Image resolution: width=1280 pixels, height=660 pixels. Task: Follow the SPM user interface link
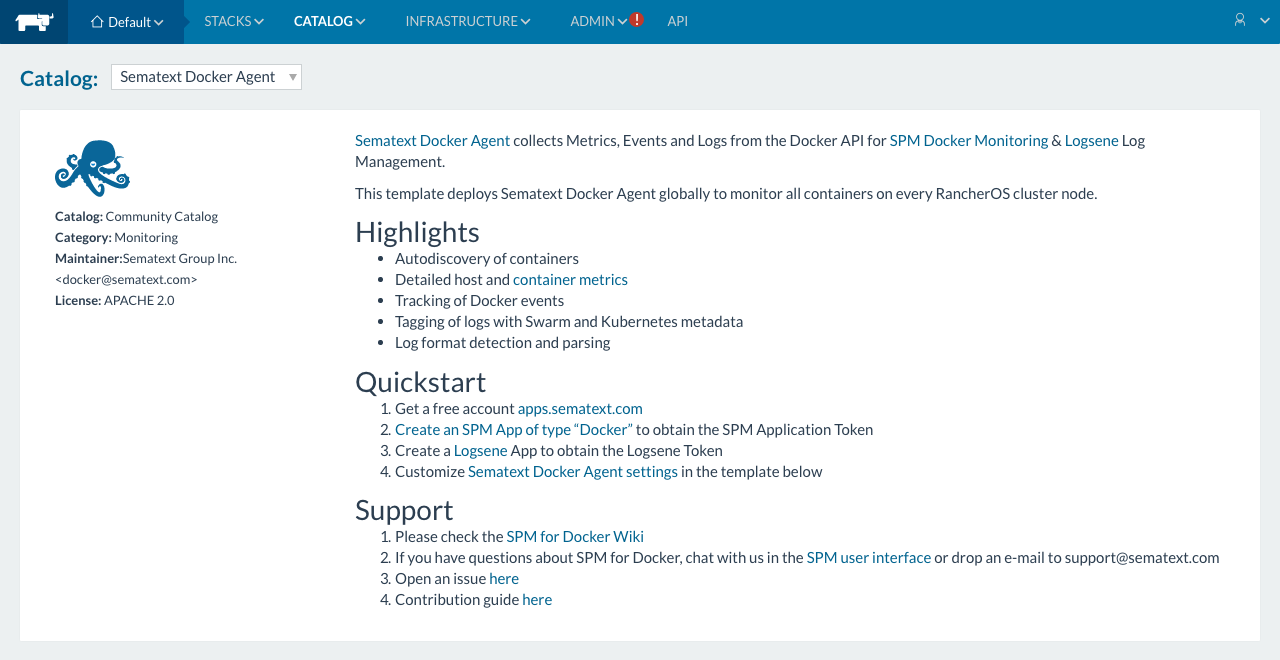point(868,558)
